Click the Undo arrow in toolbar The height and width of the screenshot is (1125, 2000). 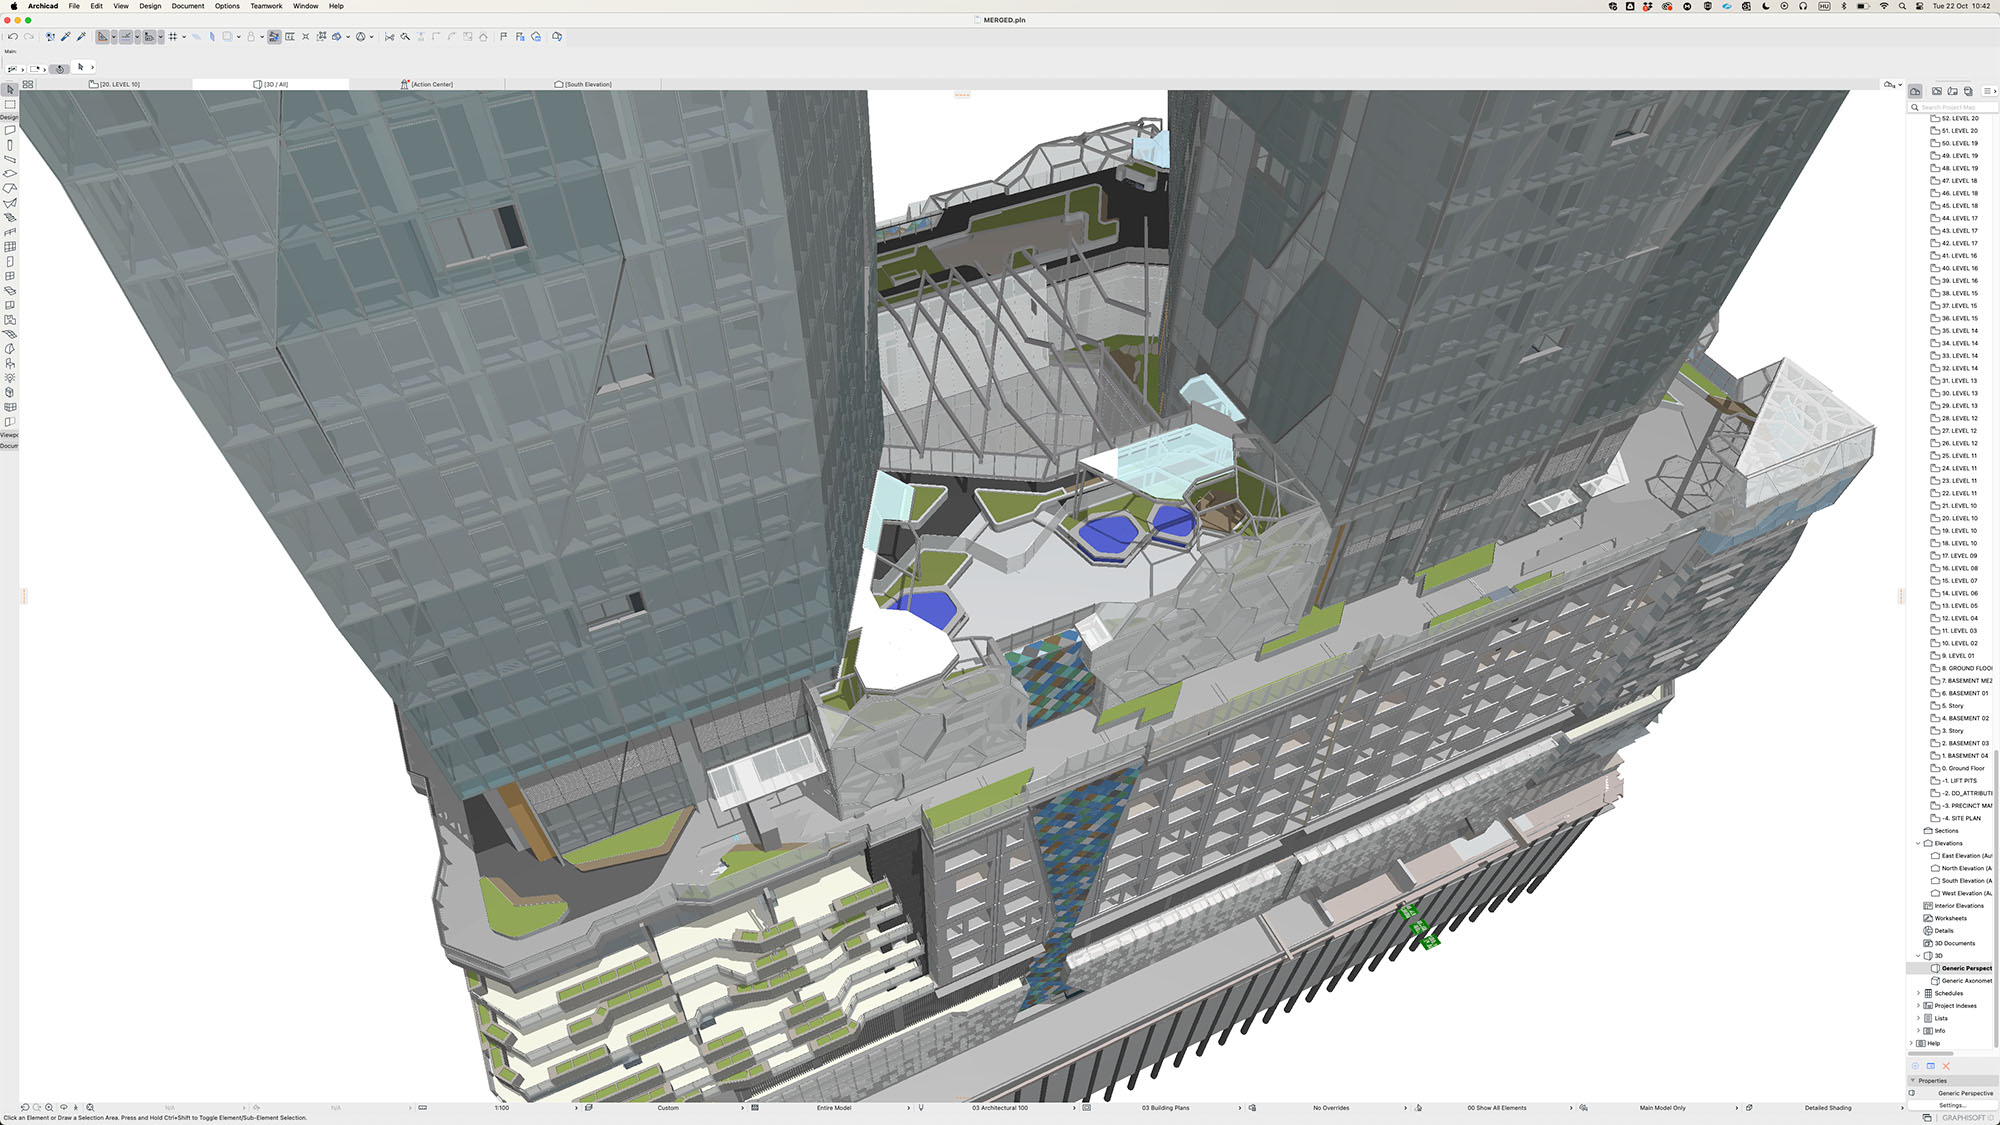13,37
